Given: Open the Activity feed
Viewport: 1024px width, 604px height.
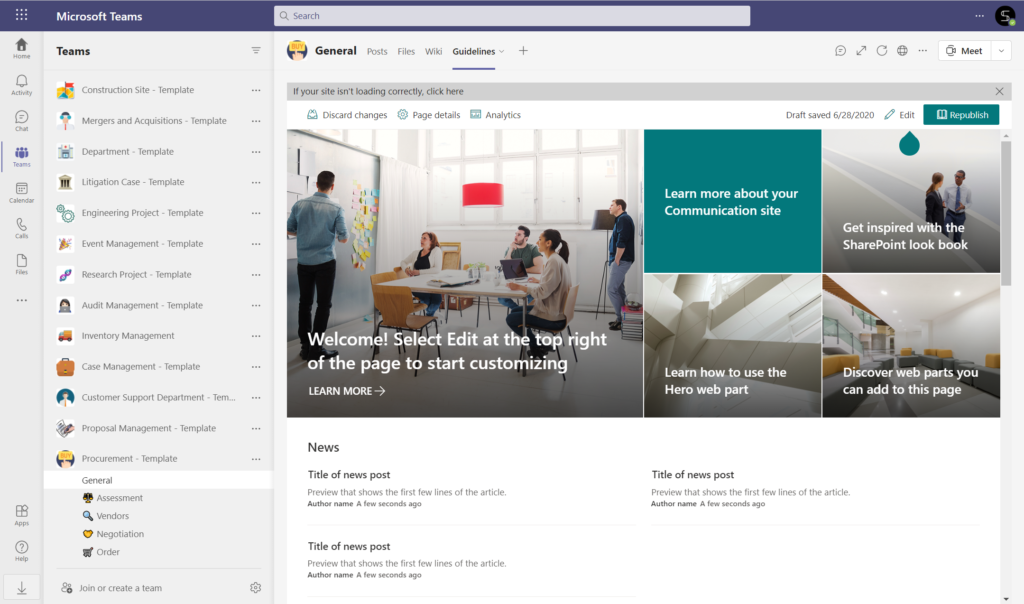Looking at the screenshot, I should (x=22, y=85).
